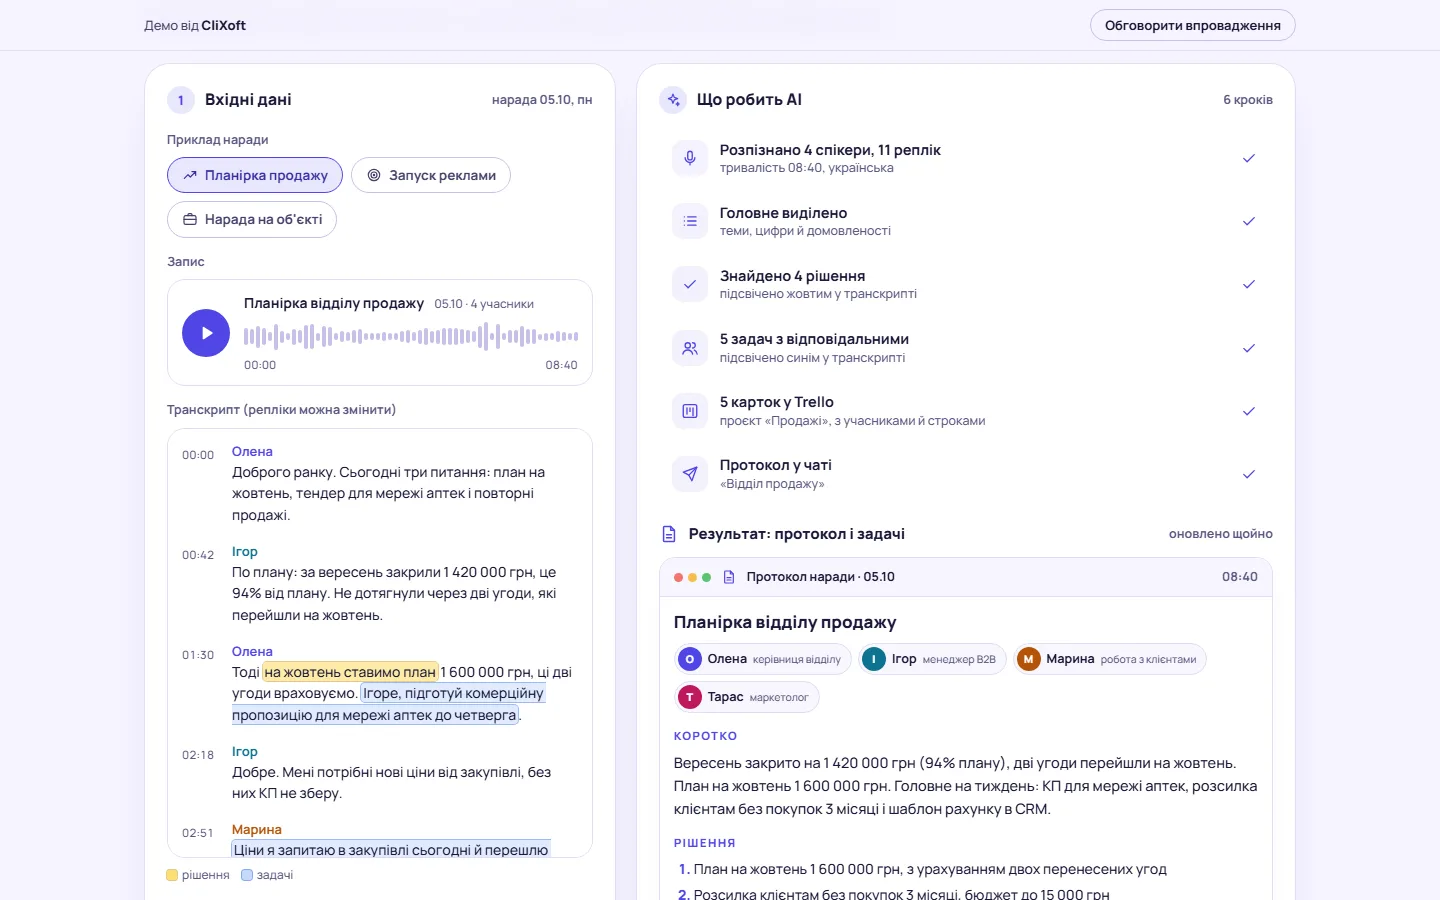
Task: Click the Марина avatar in participants
Action: click(x=1028, y=659)
